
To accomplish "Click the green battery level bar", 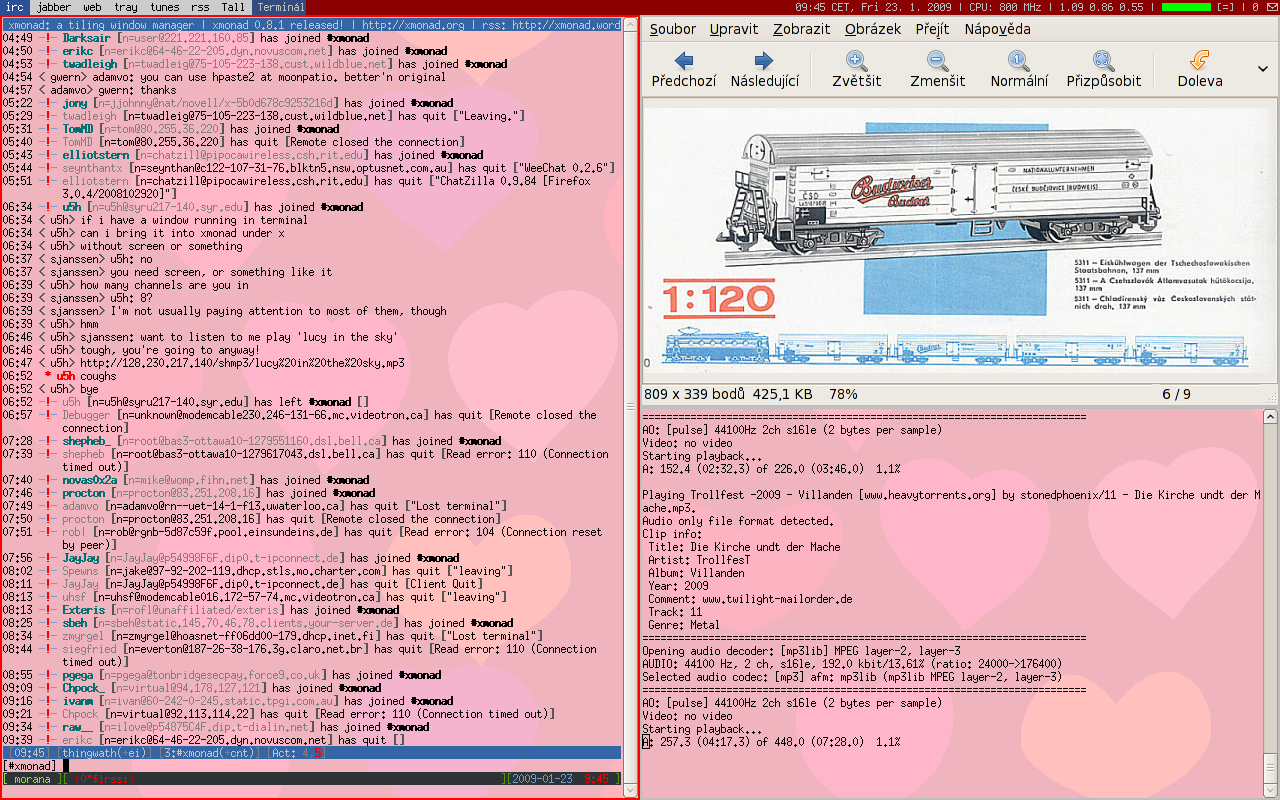I will [x=1187, y=7].
